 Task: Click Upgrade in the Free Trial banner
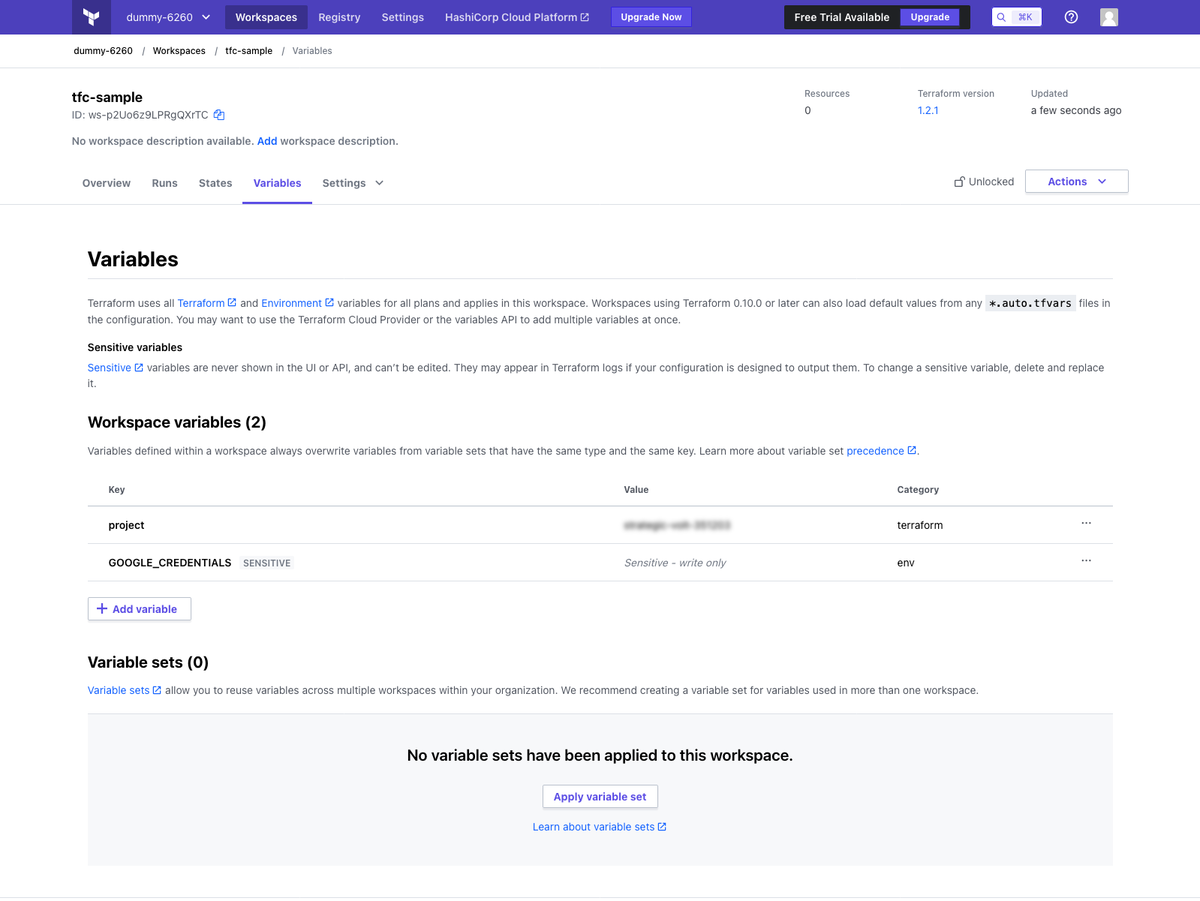click(930, 17)
